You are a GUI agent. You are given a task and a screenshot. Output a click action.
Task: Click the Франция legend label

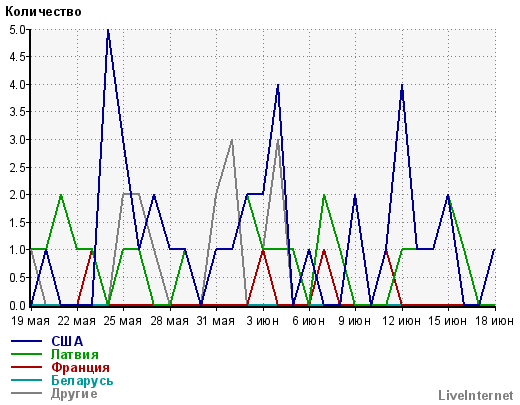click(x=80, y=367)
